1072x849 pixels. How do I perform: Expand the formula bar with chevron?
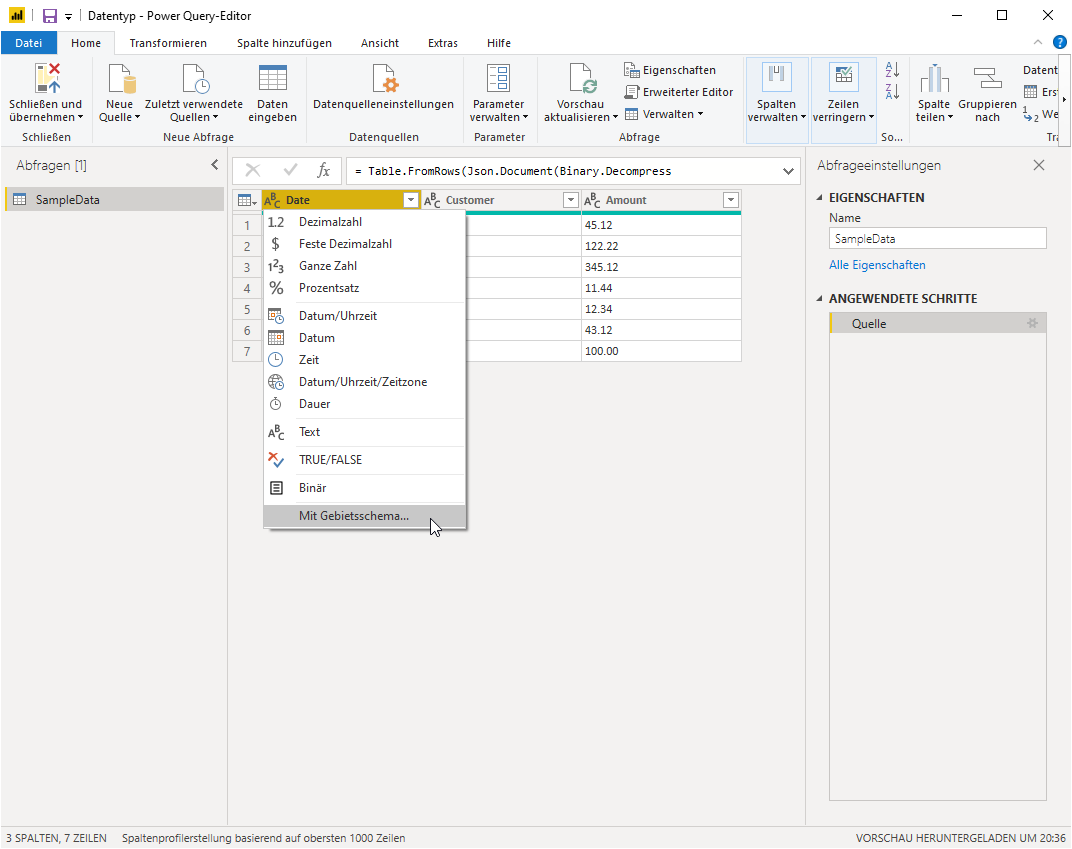tap(788, 171)
